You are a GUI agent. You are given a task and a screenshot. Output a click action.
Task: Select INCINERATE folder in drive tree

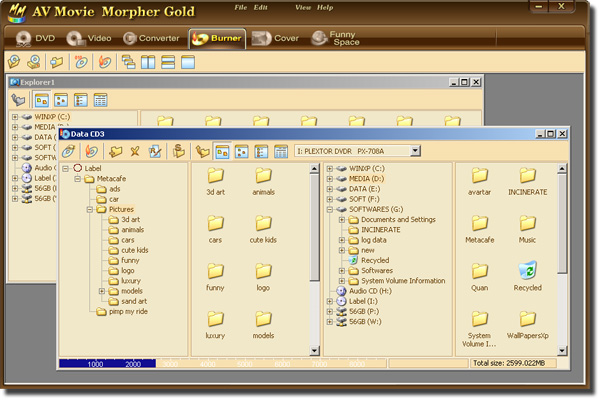[x=375, y=230]
